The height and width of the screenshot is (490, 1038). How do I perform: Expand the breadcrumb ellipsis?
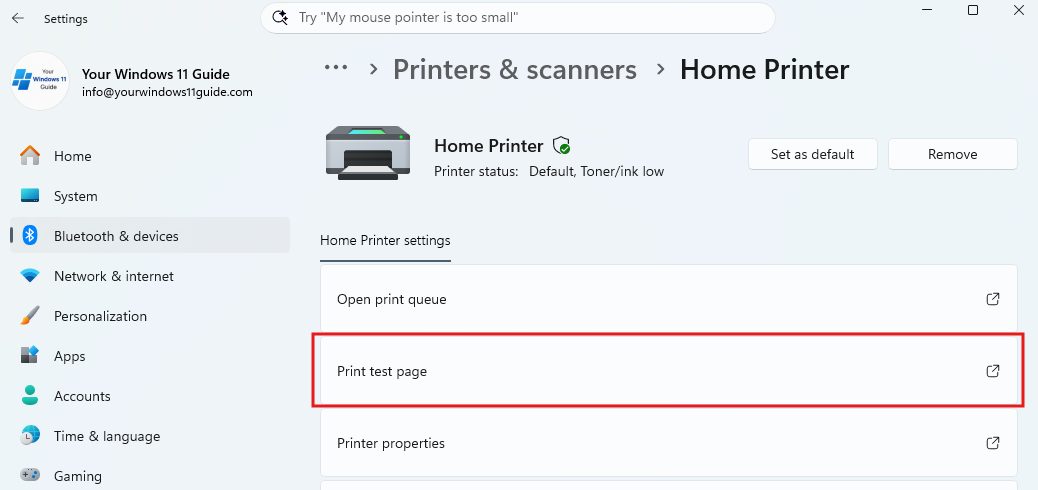[336, 68]
